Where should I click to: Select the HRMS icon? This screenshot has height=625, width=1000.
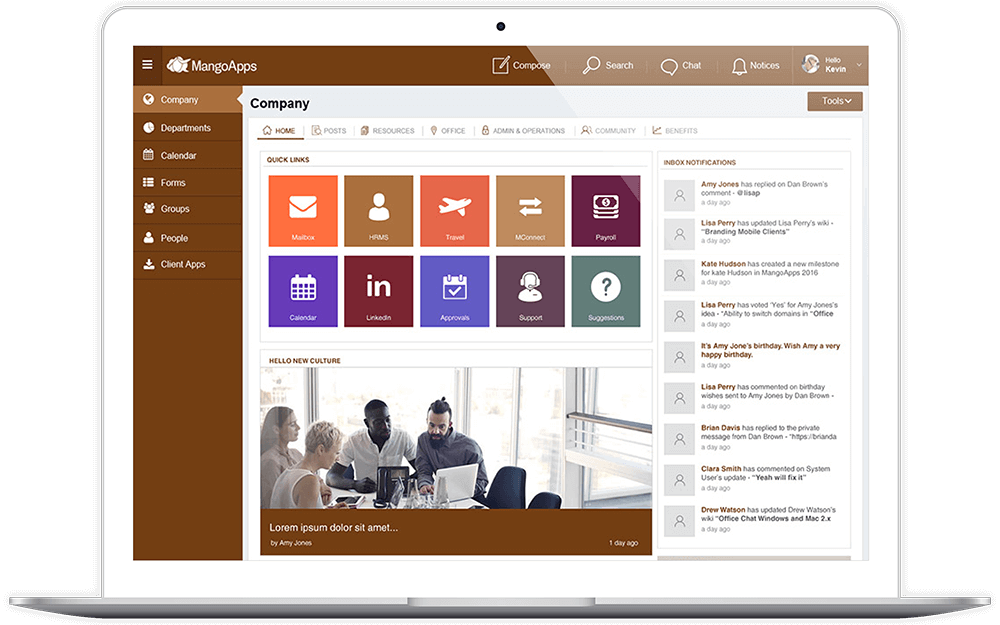pyautogui.click(x=378, y=210)
